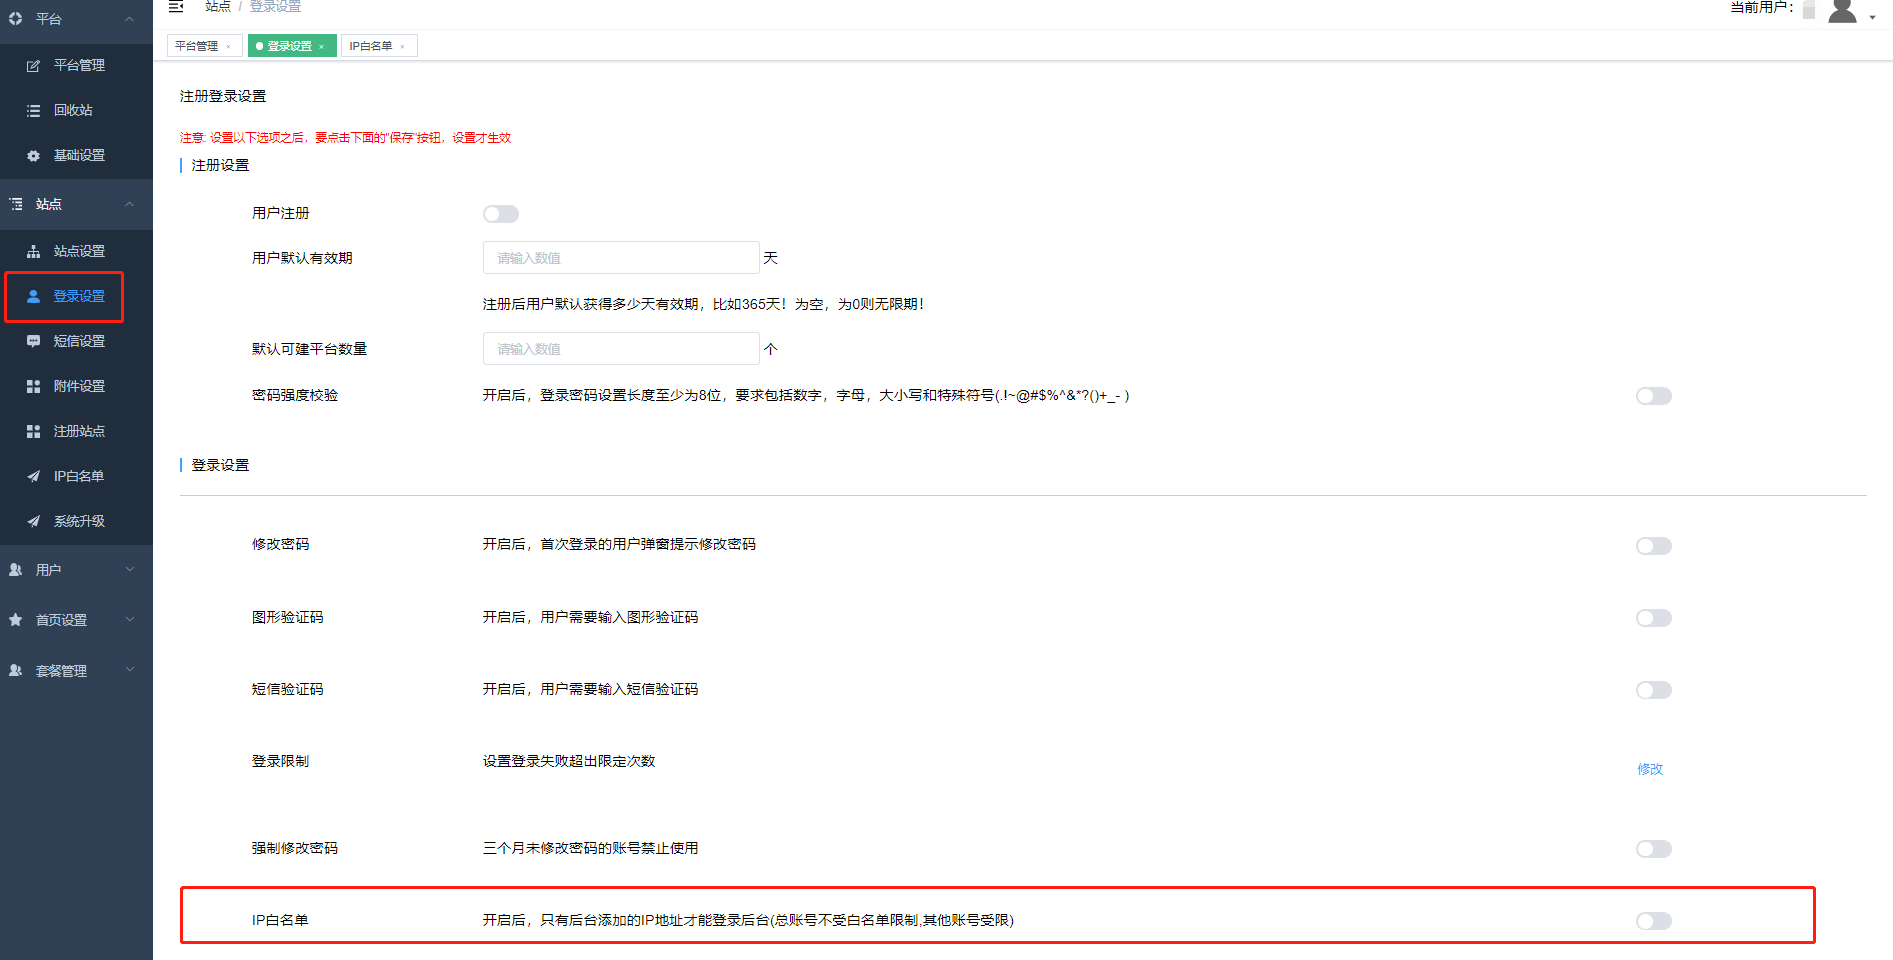
Task: Click the 注册站点 grid icon
Action: pyautogui.click(x=33, y=431)
